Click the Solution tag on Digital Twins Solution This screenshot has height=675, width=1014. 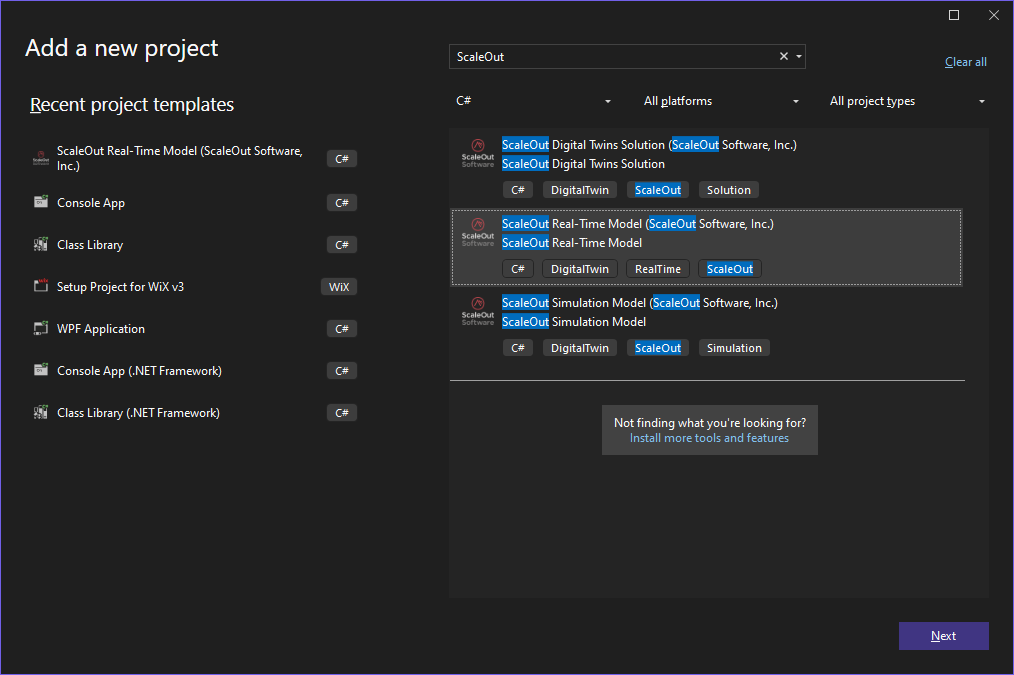click(729, 190)
